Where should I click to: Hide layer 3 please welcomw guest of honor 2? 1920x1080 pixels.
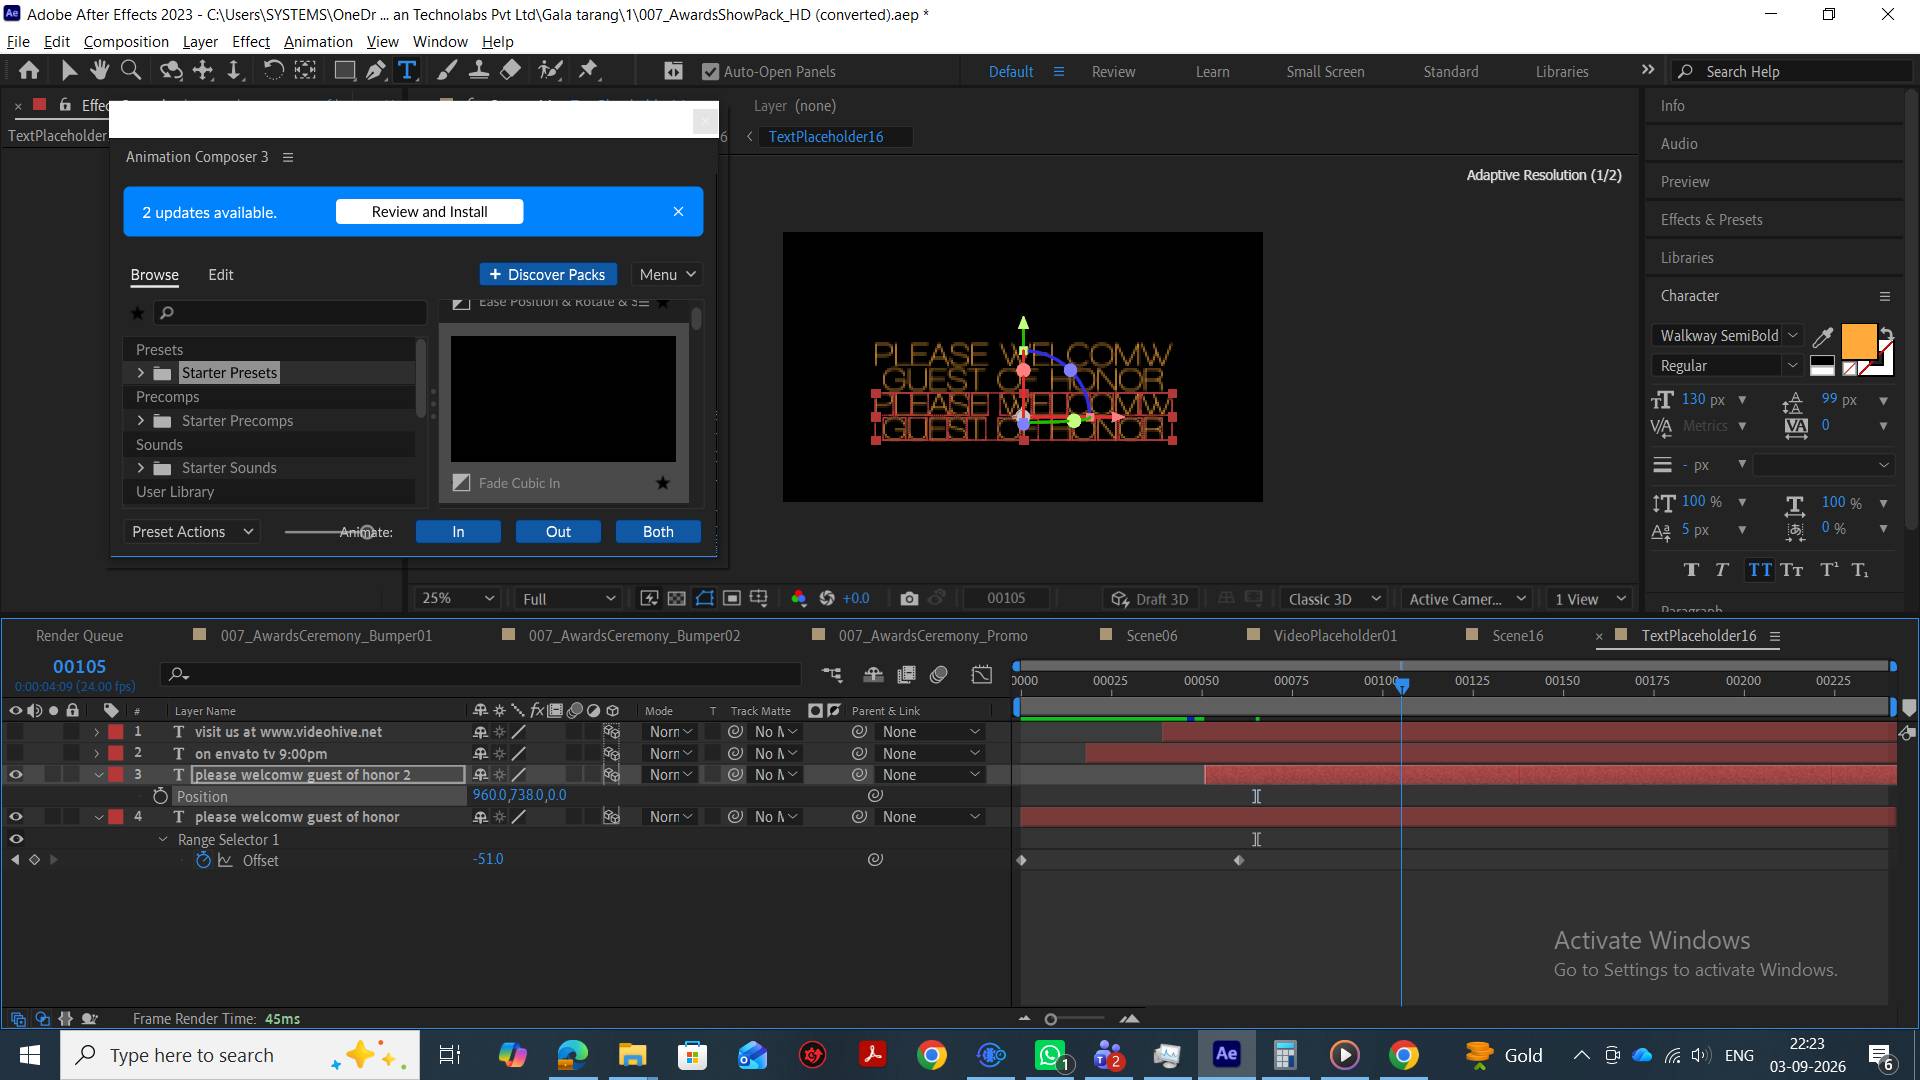(15, 774)
